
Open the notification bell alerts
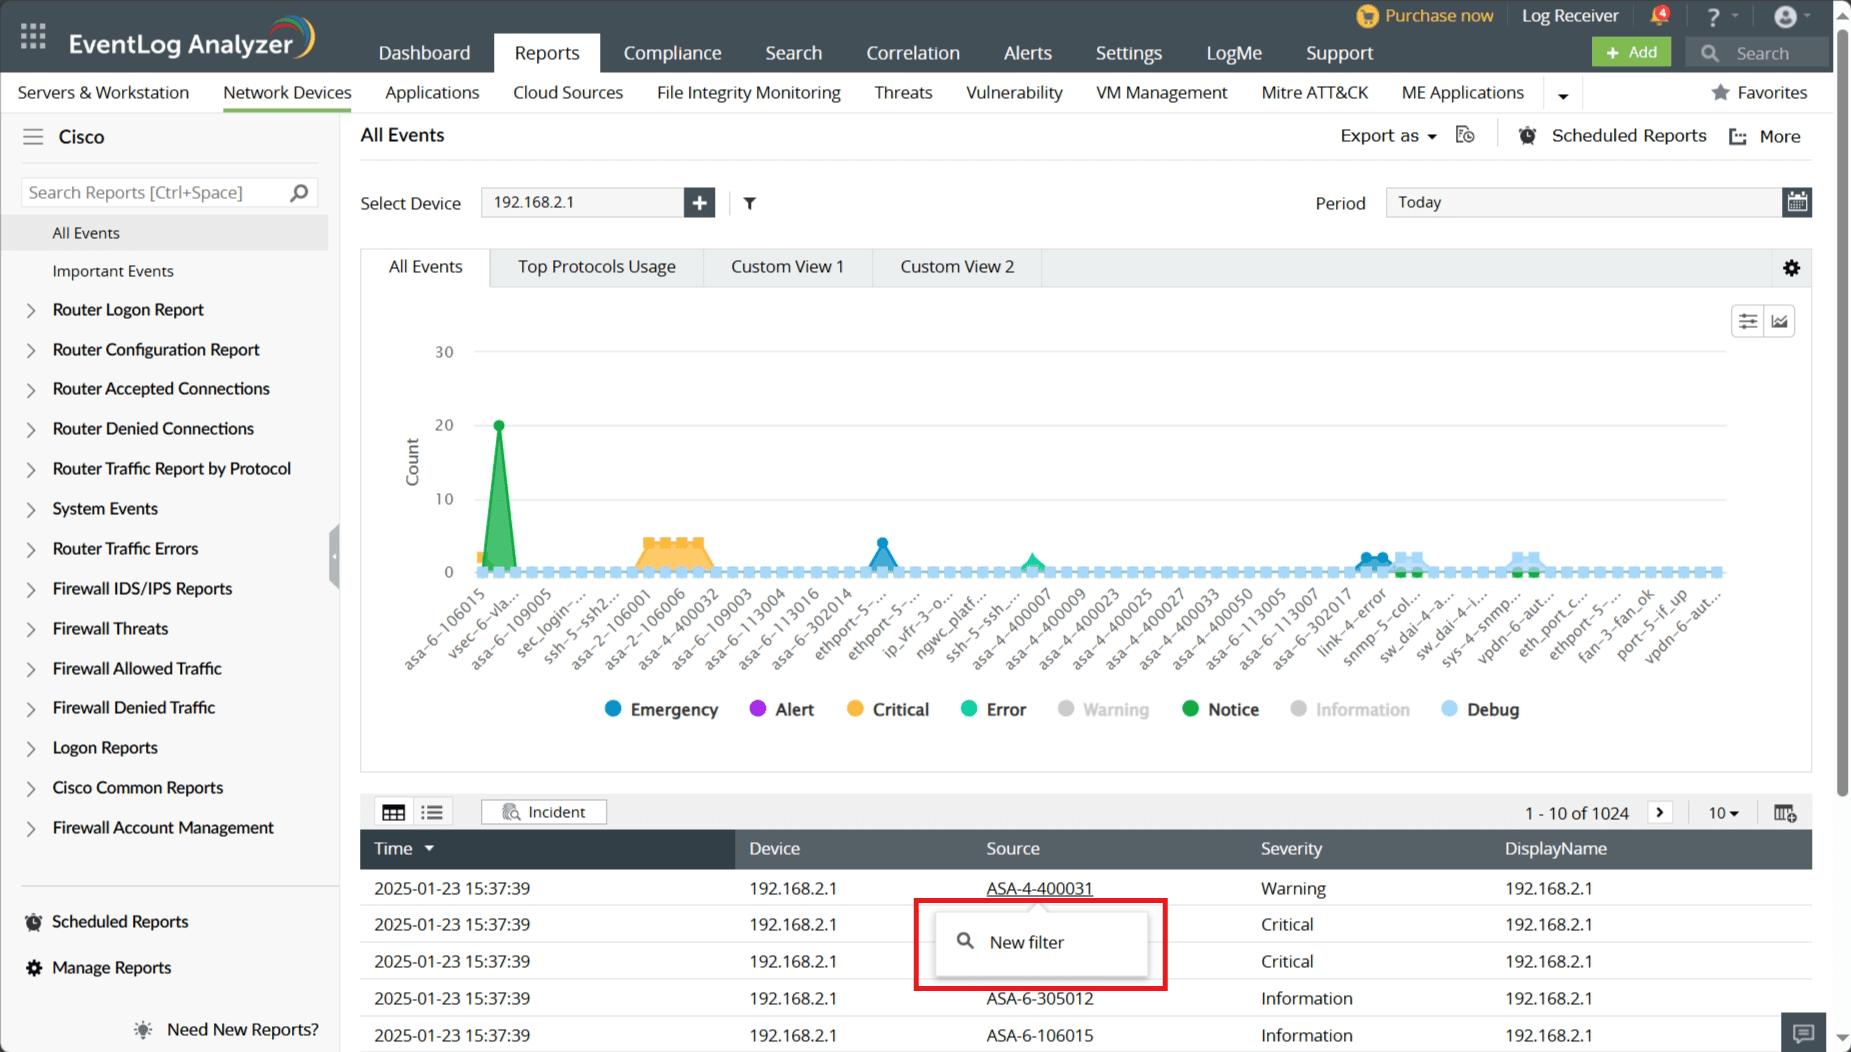click(x=1659, y=16)
